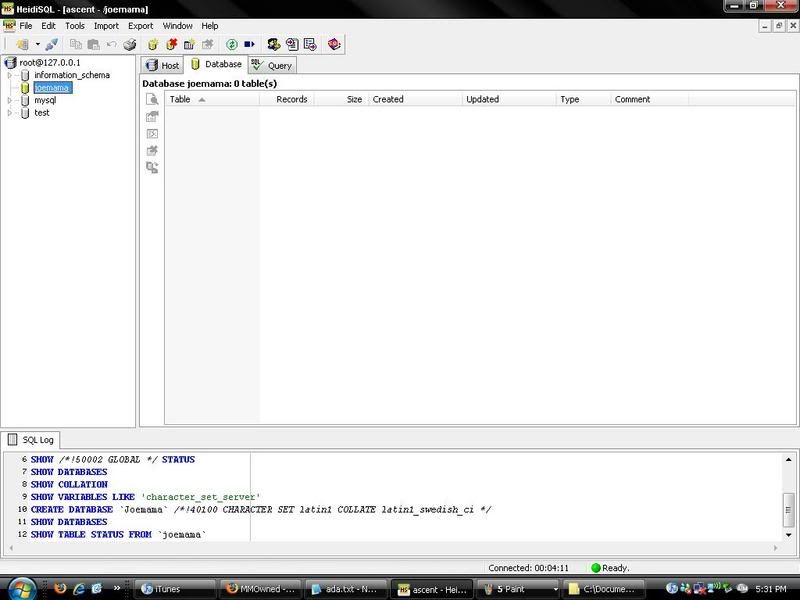Select the root@127.0.0.1 server node
This screenshot has width=800, height=600.
pos(49,63)
